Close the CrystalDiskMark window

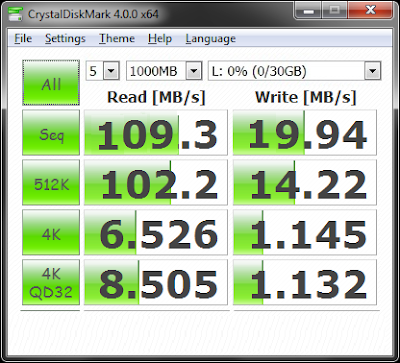pyautogui.click(x=370, y=11)
